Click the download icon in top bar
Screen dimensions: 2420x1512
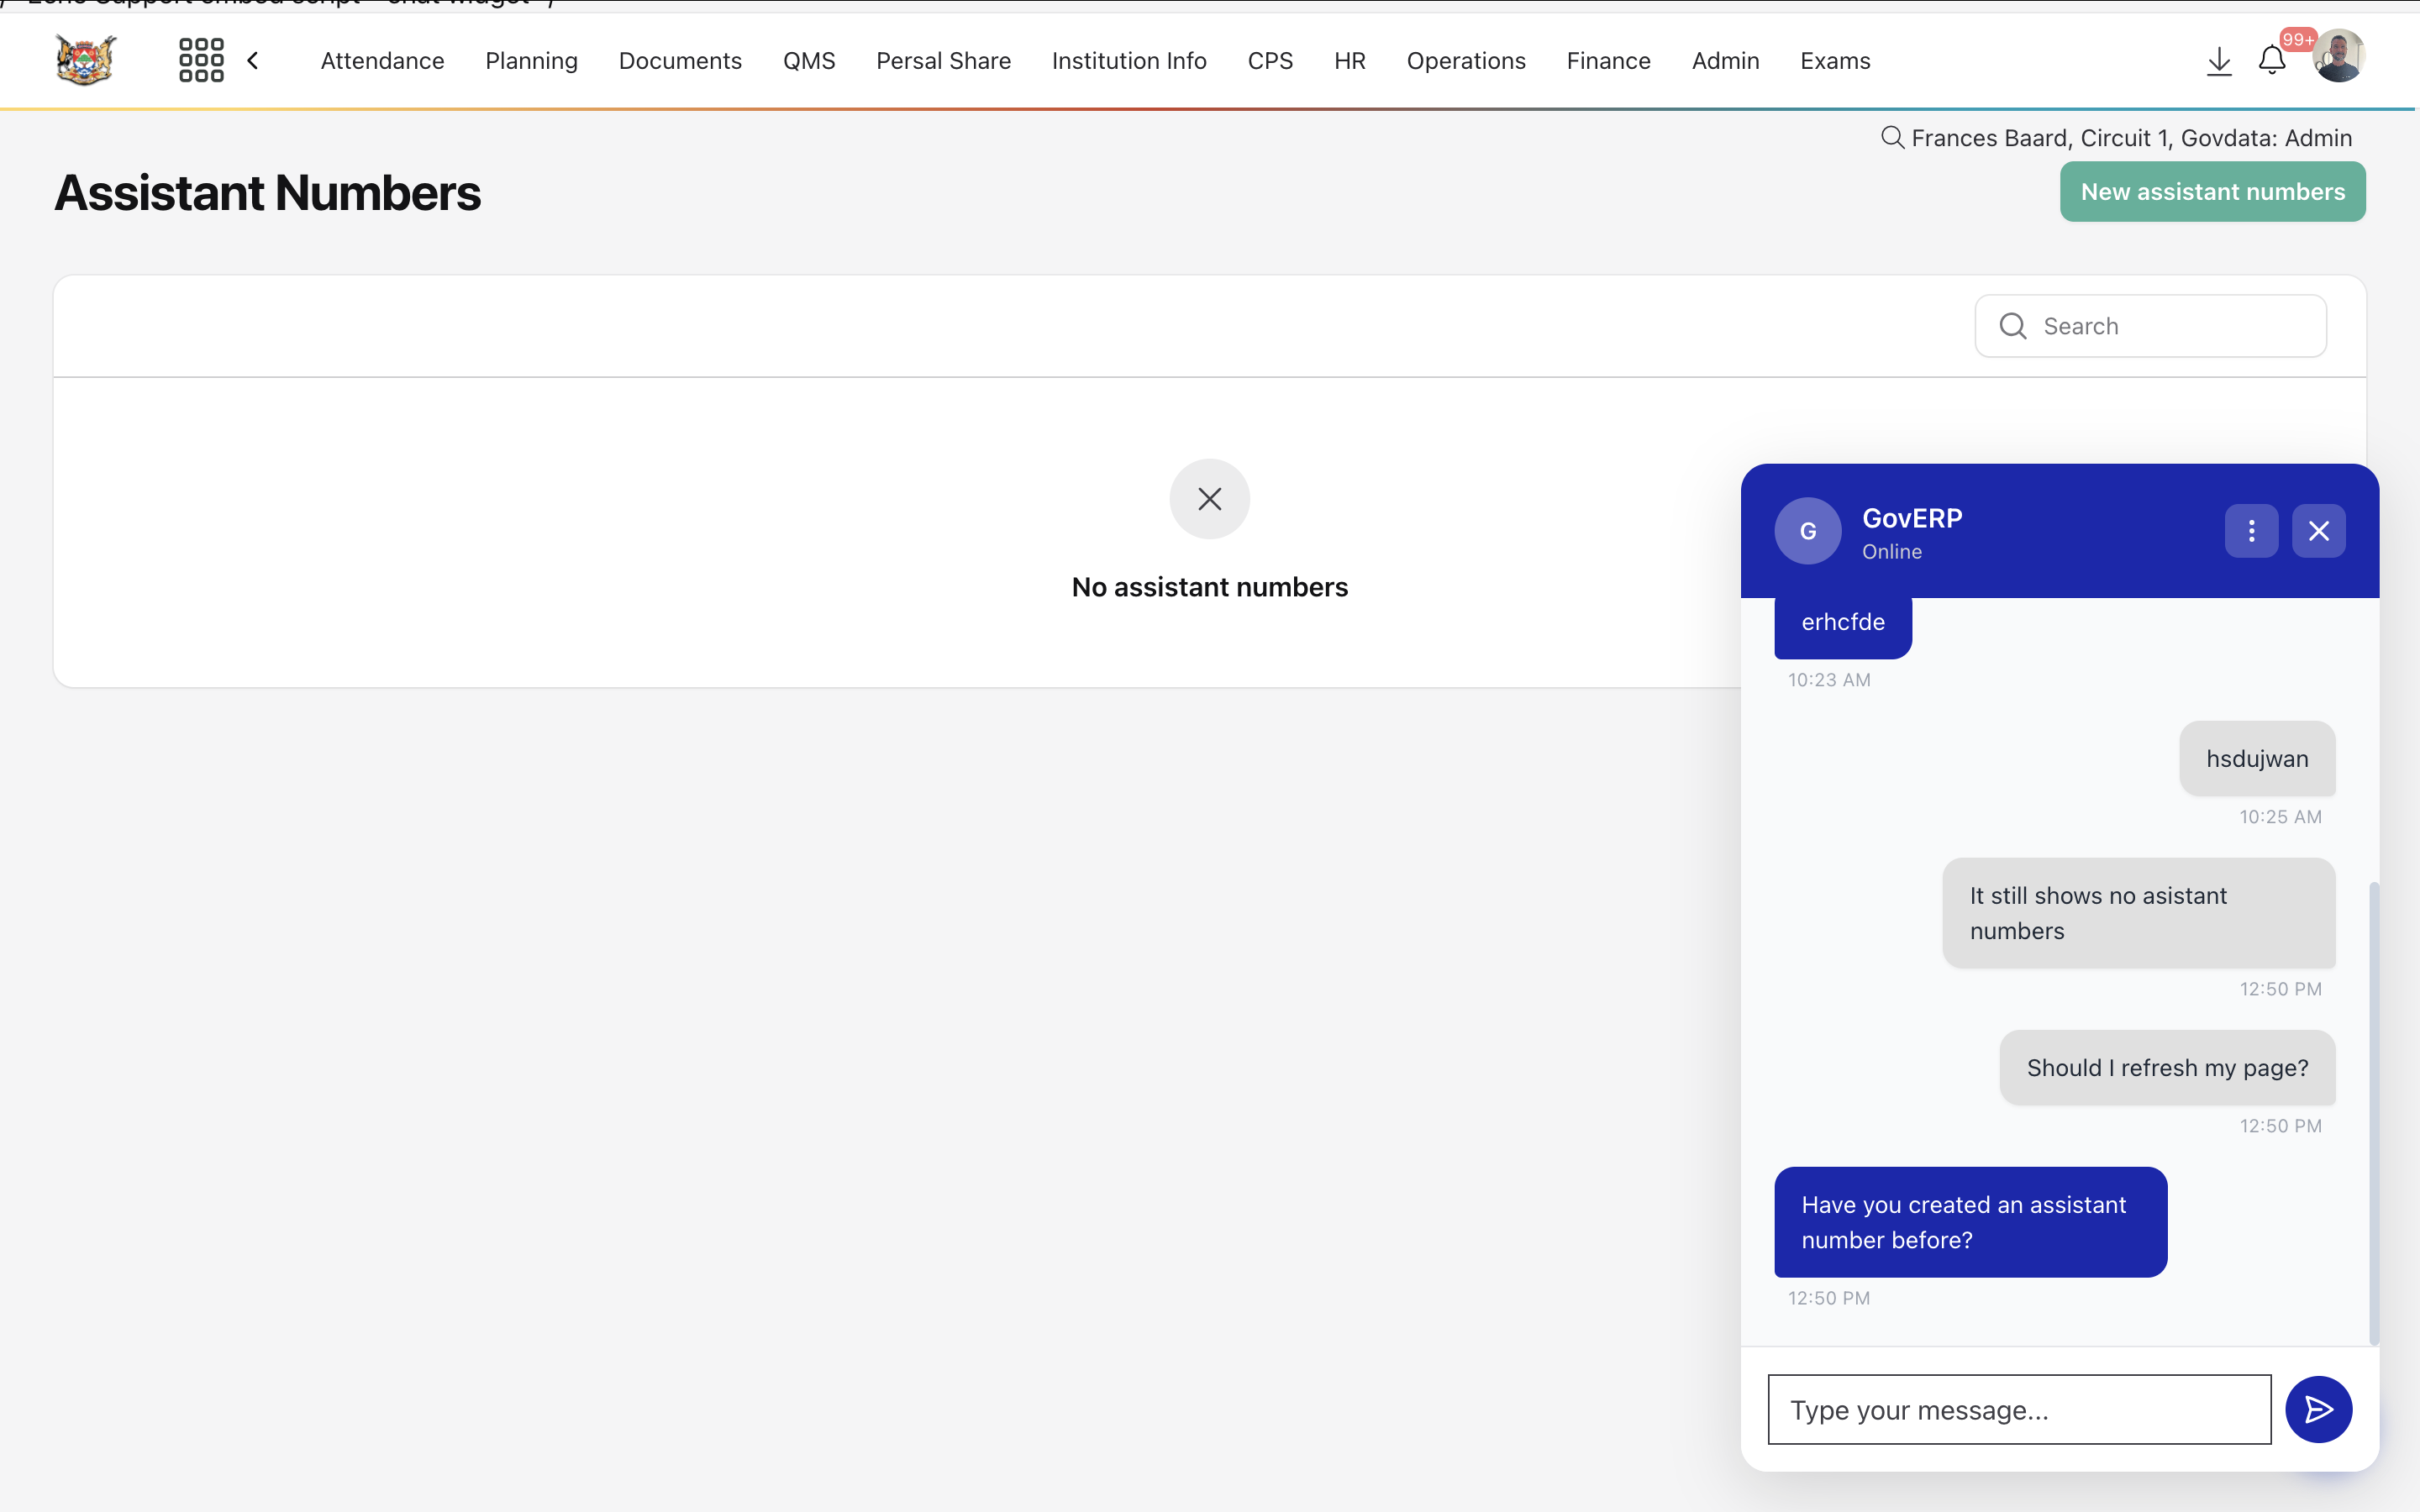click(x=2218, y=60)
